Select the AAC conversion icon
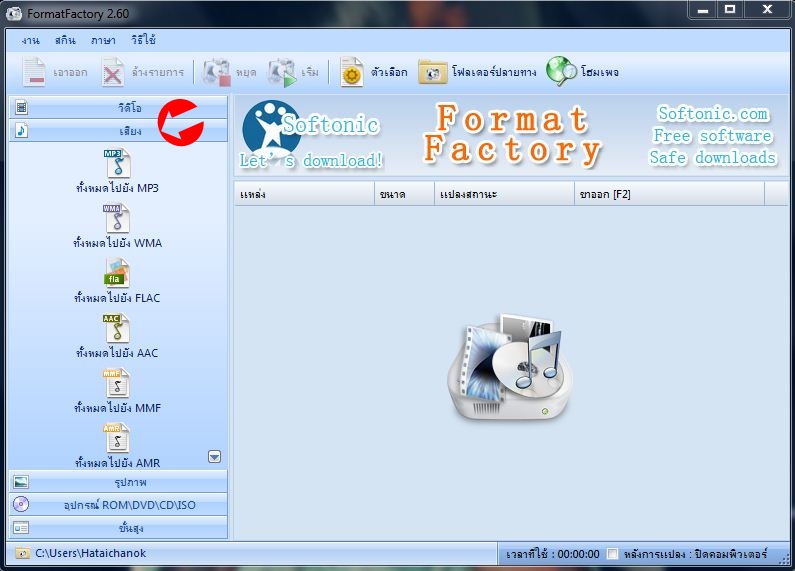Viewport: 795px width, 571px height. pos(117,328)
